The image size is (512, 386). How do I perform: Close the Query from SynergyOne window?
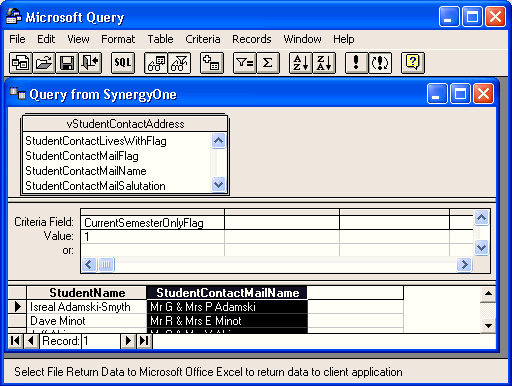pos(484,94)
